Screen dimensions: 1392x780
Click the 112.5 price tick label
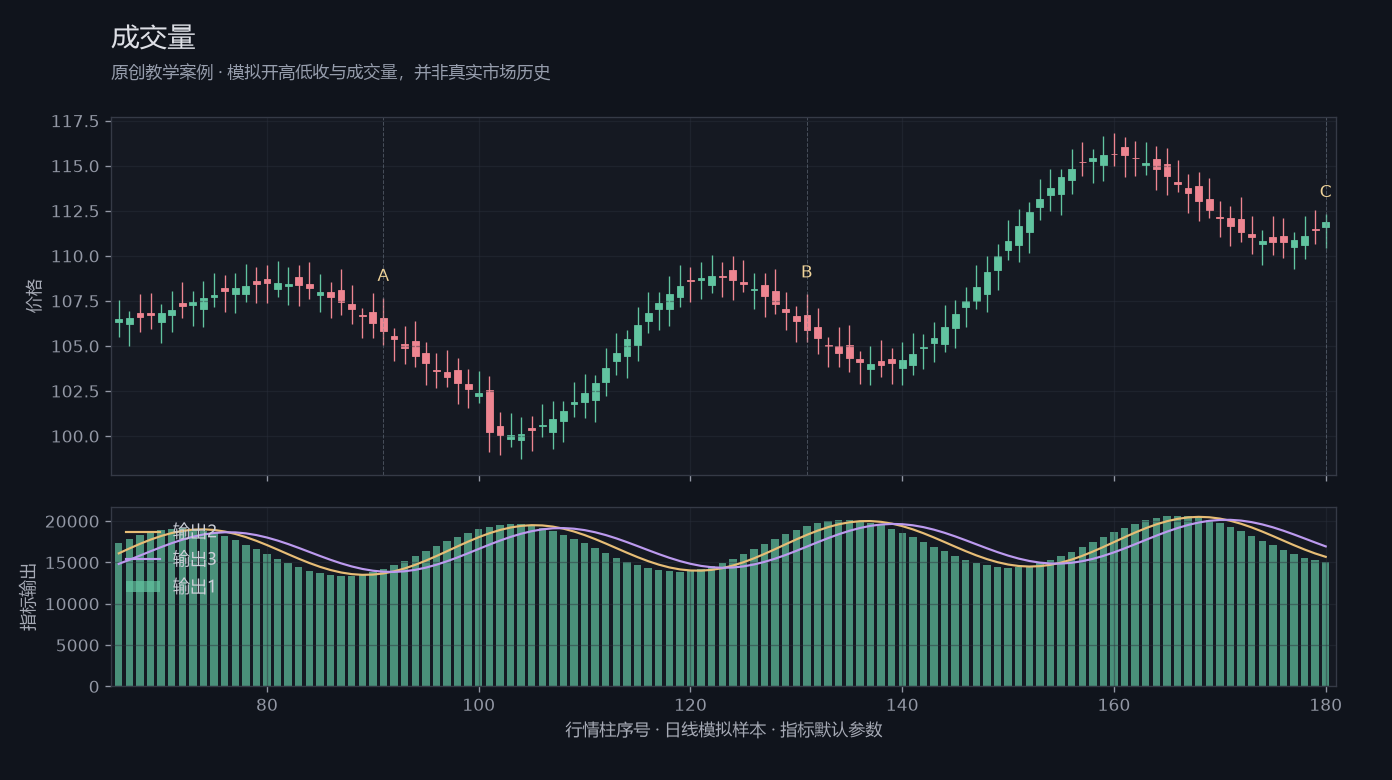(x=75, y=211)
